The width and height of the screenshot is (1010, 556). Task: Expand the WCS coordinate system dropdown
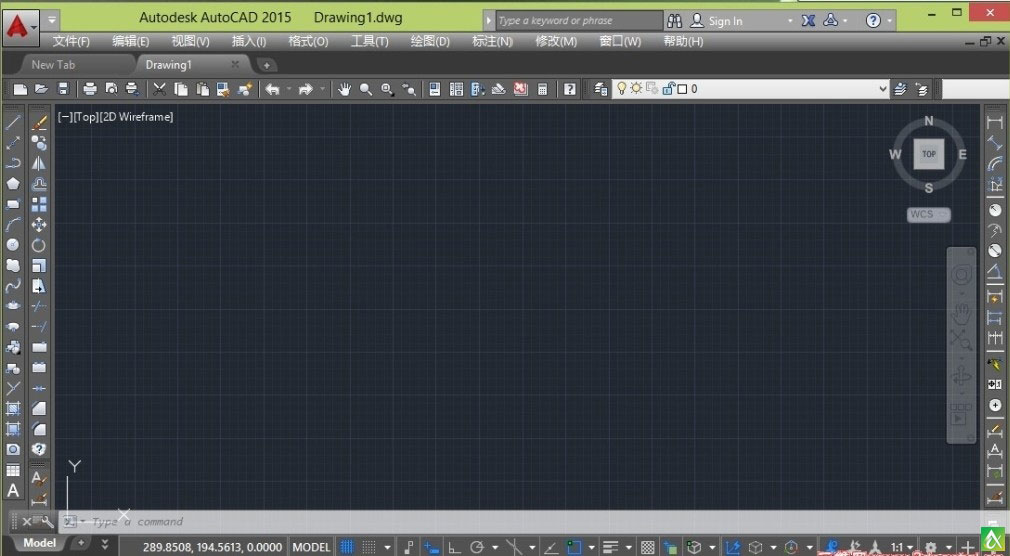click(929, 214)
